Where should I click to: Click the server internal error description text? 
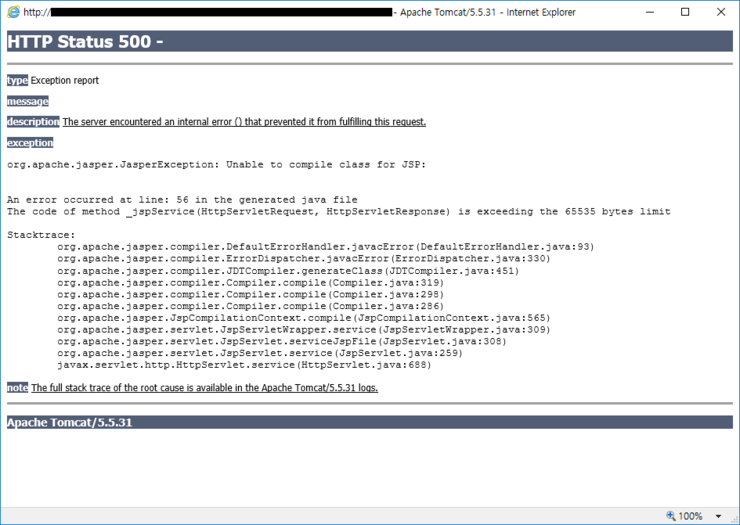[244, 122]
